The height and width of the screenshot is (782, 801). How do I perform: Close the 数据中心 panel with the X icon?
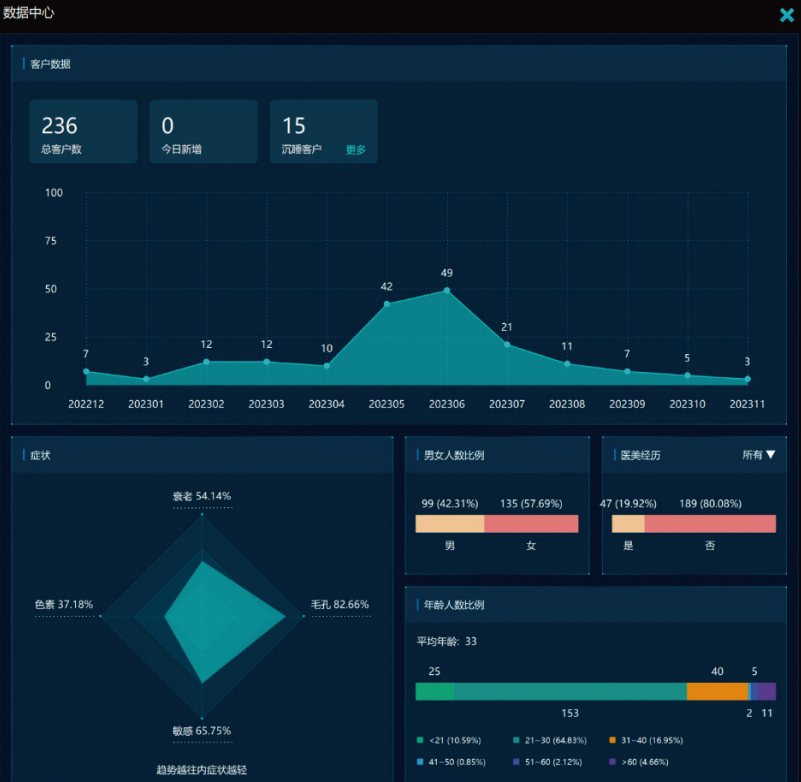coord(786,15)
